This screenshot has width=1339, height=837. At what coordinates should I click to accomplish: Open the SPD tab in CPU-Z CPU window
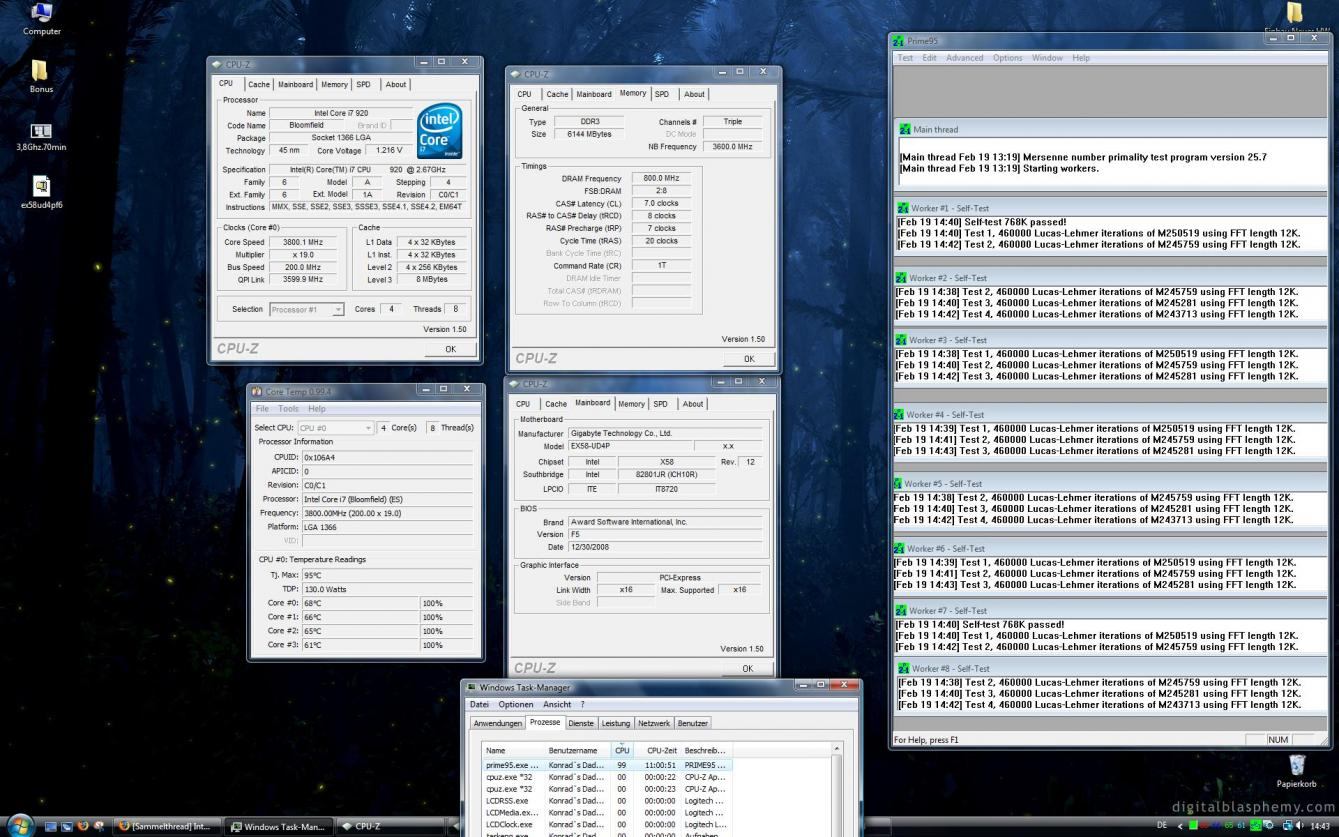click(363, 85)
